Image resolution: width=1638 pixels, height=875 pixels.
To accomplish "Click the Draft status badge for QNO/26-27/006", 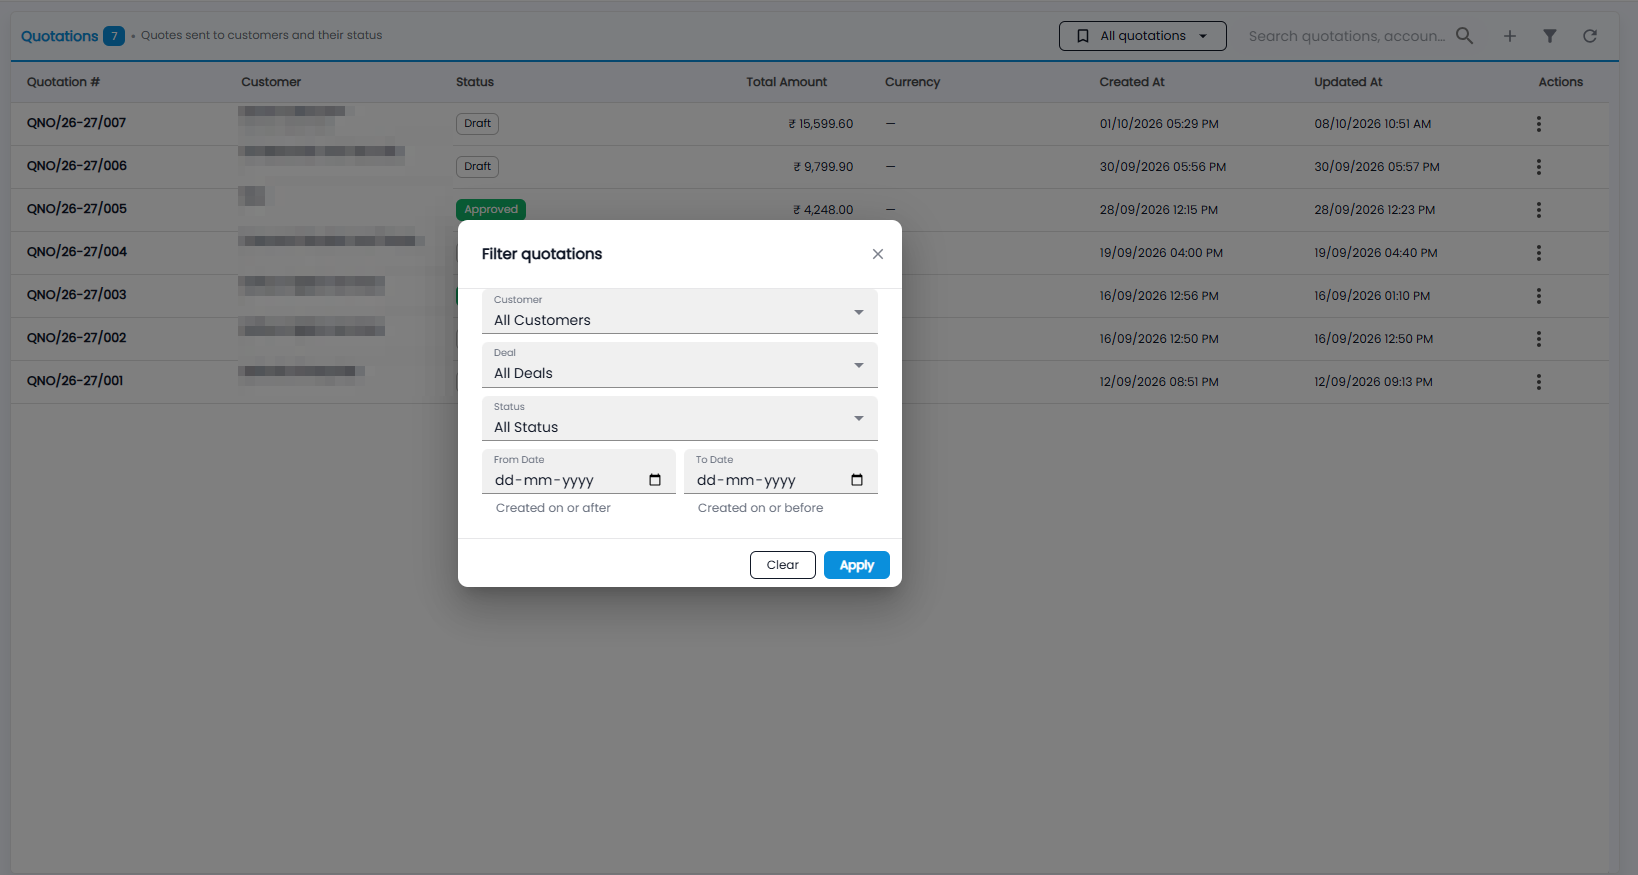I will [478, 167].
